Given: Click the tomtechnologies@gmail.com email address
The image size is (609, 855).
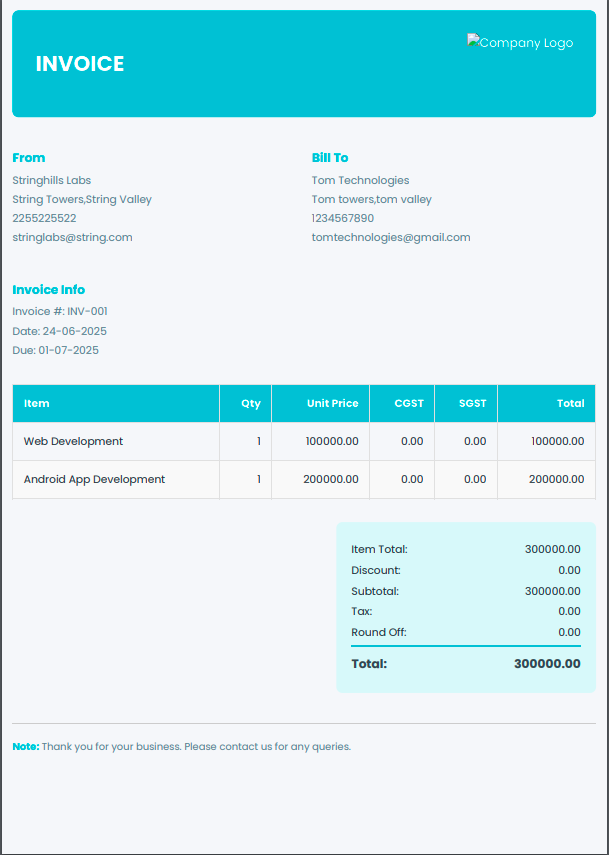Looking at the screenshot, I should tap(390, 237).
